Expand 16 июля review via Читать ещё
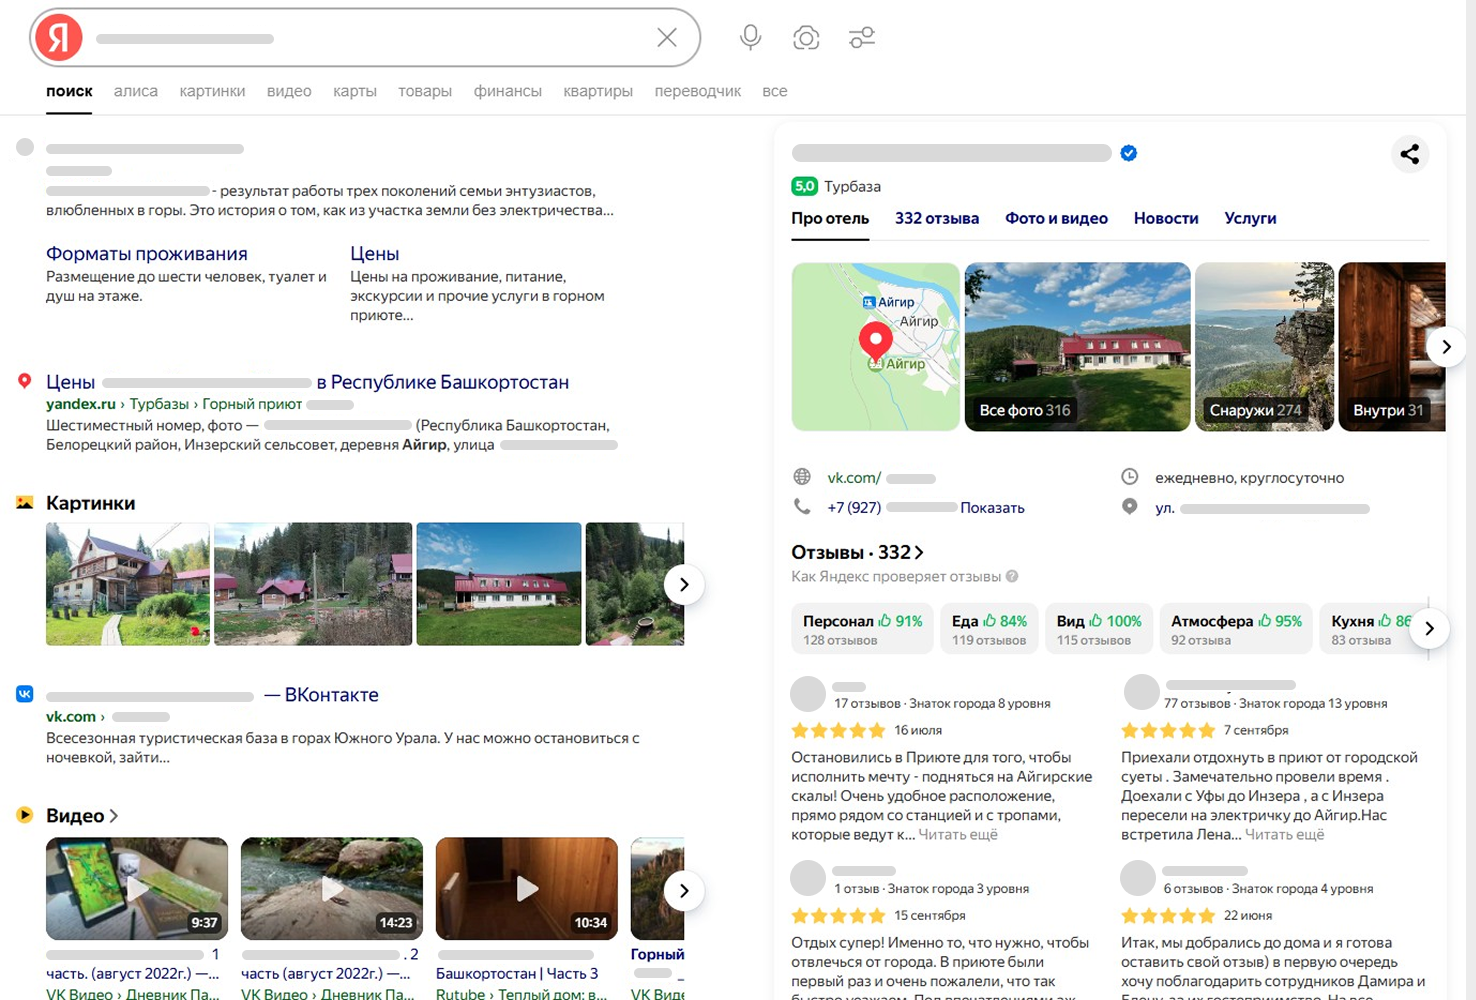The image size is (1476, 1000). 958,835
